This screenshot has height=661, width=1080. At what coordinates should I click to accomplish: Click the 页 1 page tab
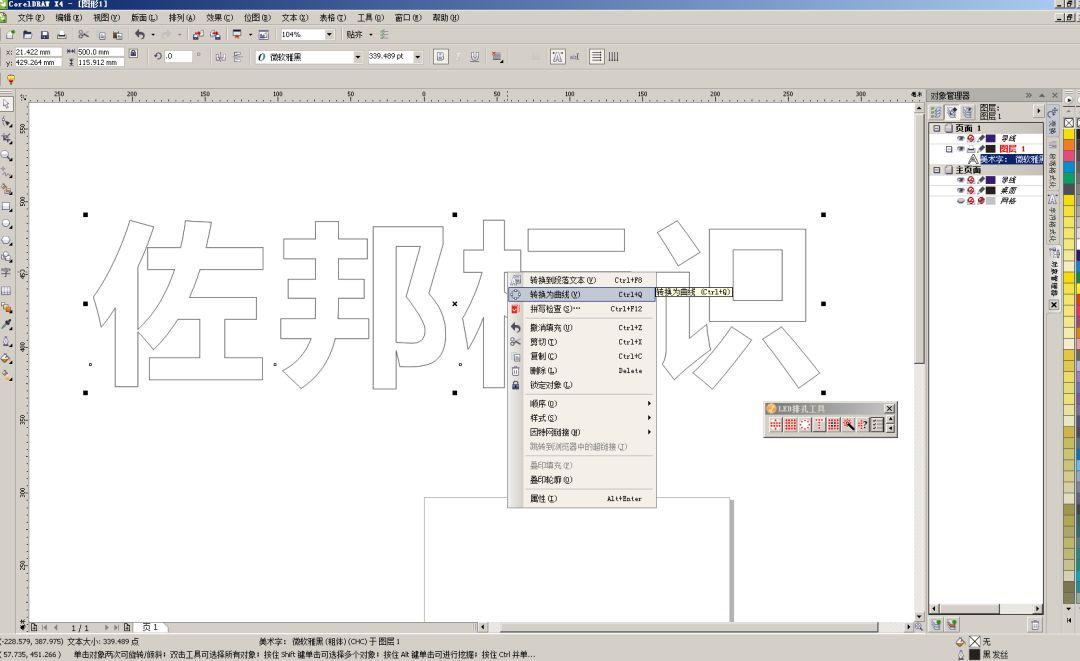point(150,627)
